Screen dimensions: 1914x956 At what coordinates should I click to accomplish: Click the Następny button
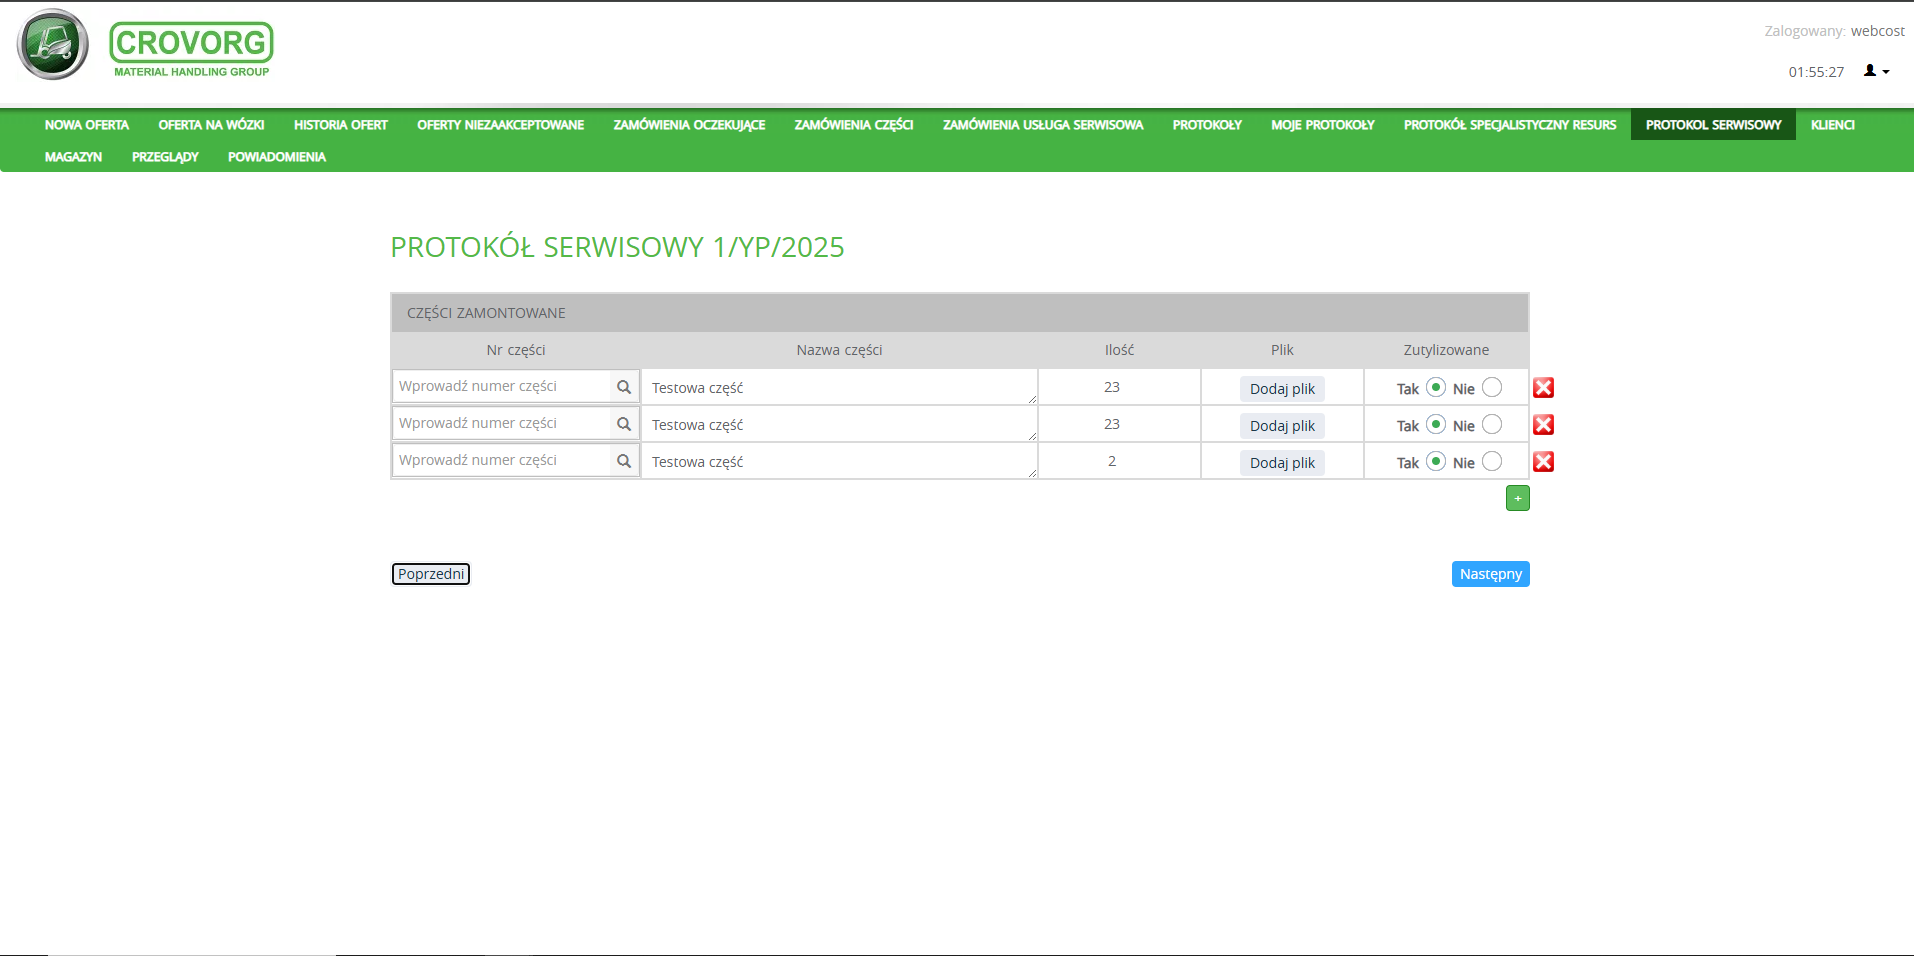tap(1490, 574)
